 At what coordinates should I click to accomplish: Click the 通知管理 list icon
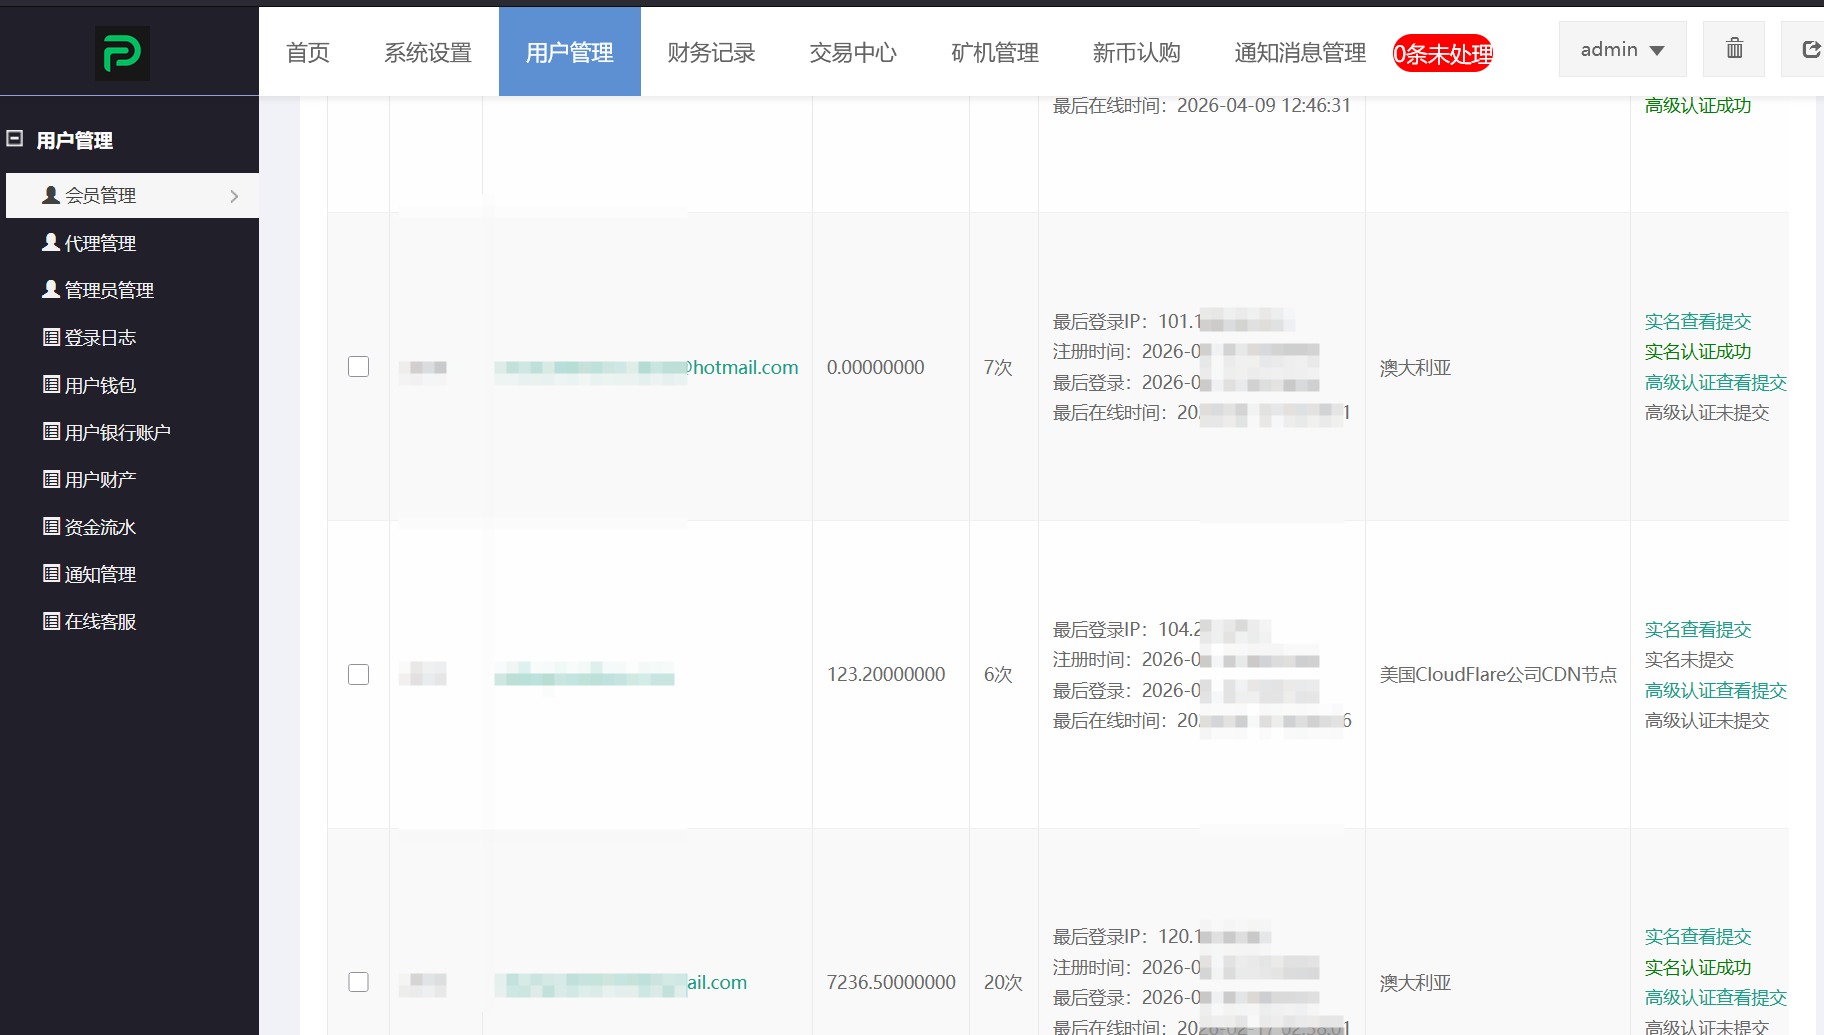point(51,573)
